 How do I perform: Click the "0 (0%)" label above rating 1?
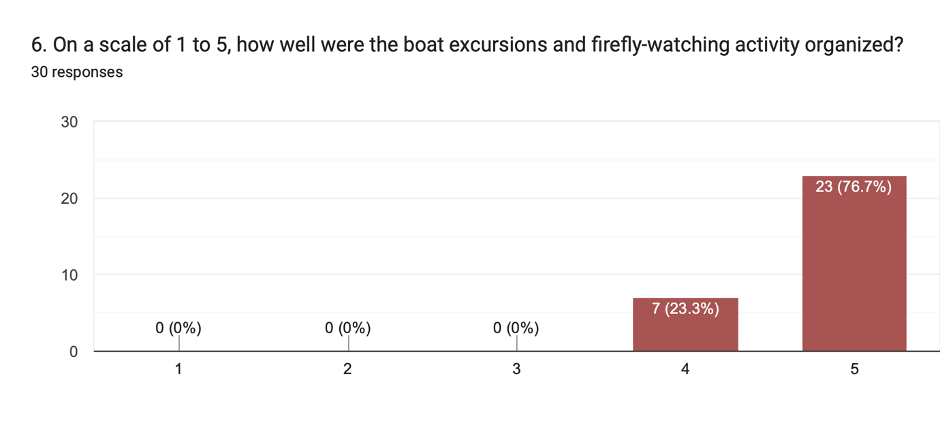179,327
